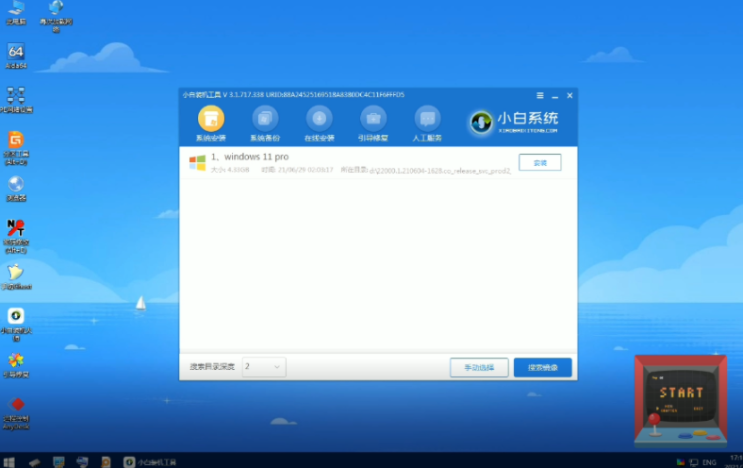The image size is (743, 468).
Task: Open the Windows Start button on taskbar
Action: coord(9,461)
